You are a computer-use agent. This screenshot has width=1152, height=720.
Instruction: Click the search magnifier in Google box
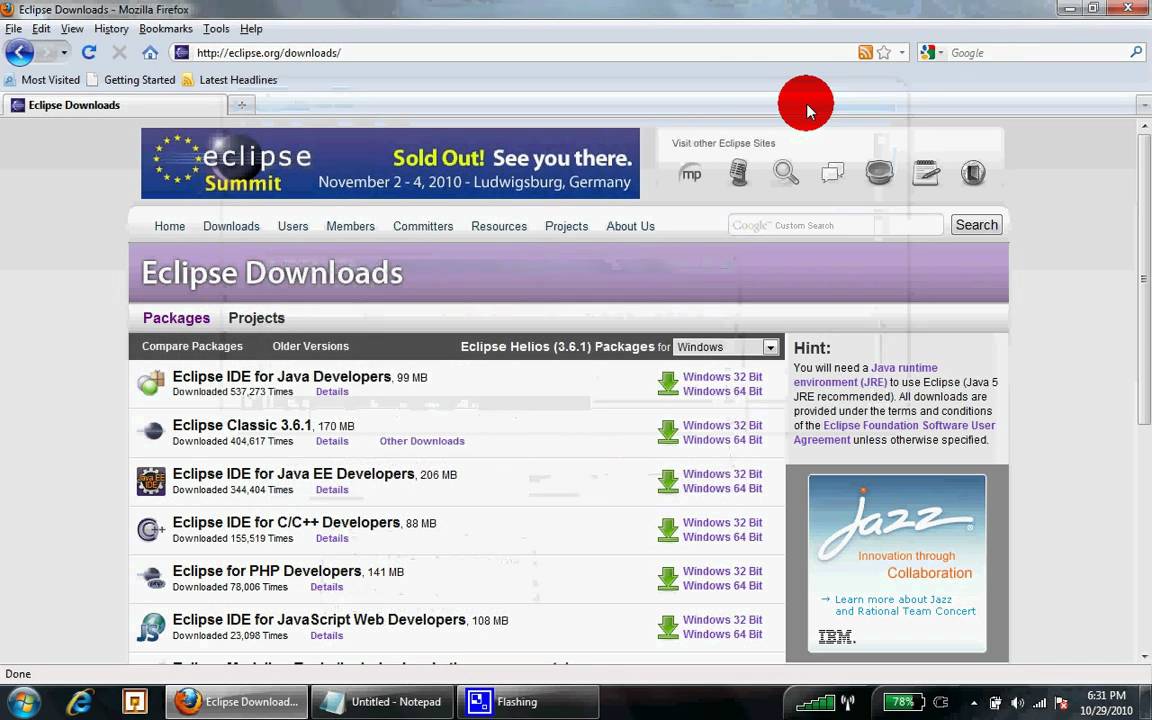click(1136, 52)
